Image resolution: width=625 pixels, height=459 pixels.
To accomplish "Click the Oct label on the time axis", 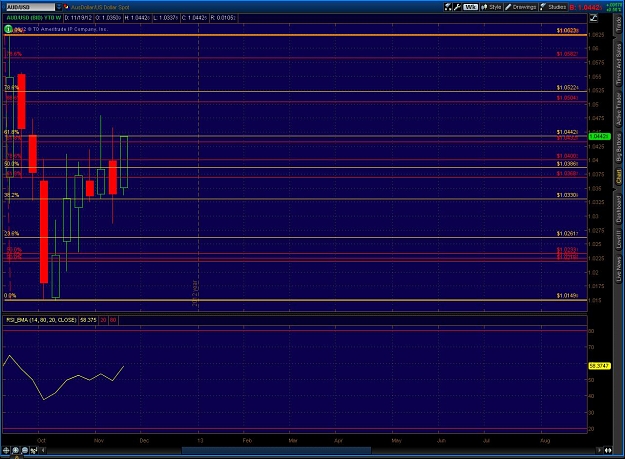I will pos(41,440).
